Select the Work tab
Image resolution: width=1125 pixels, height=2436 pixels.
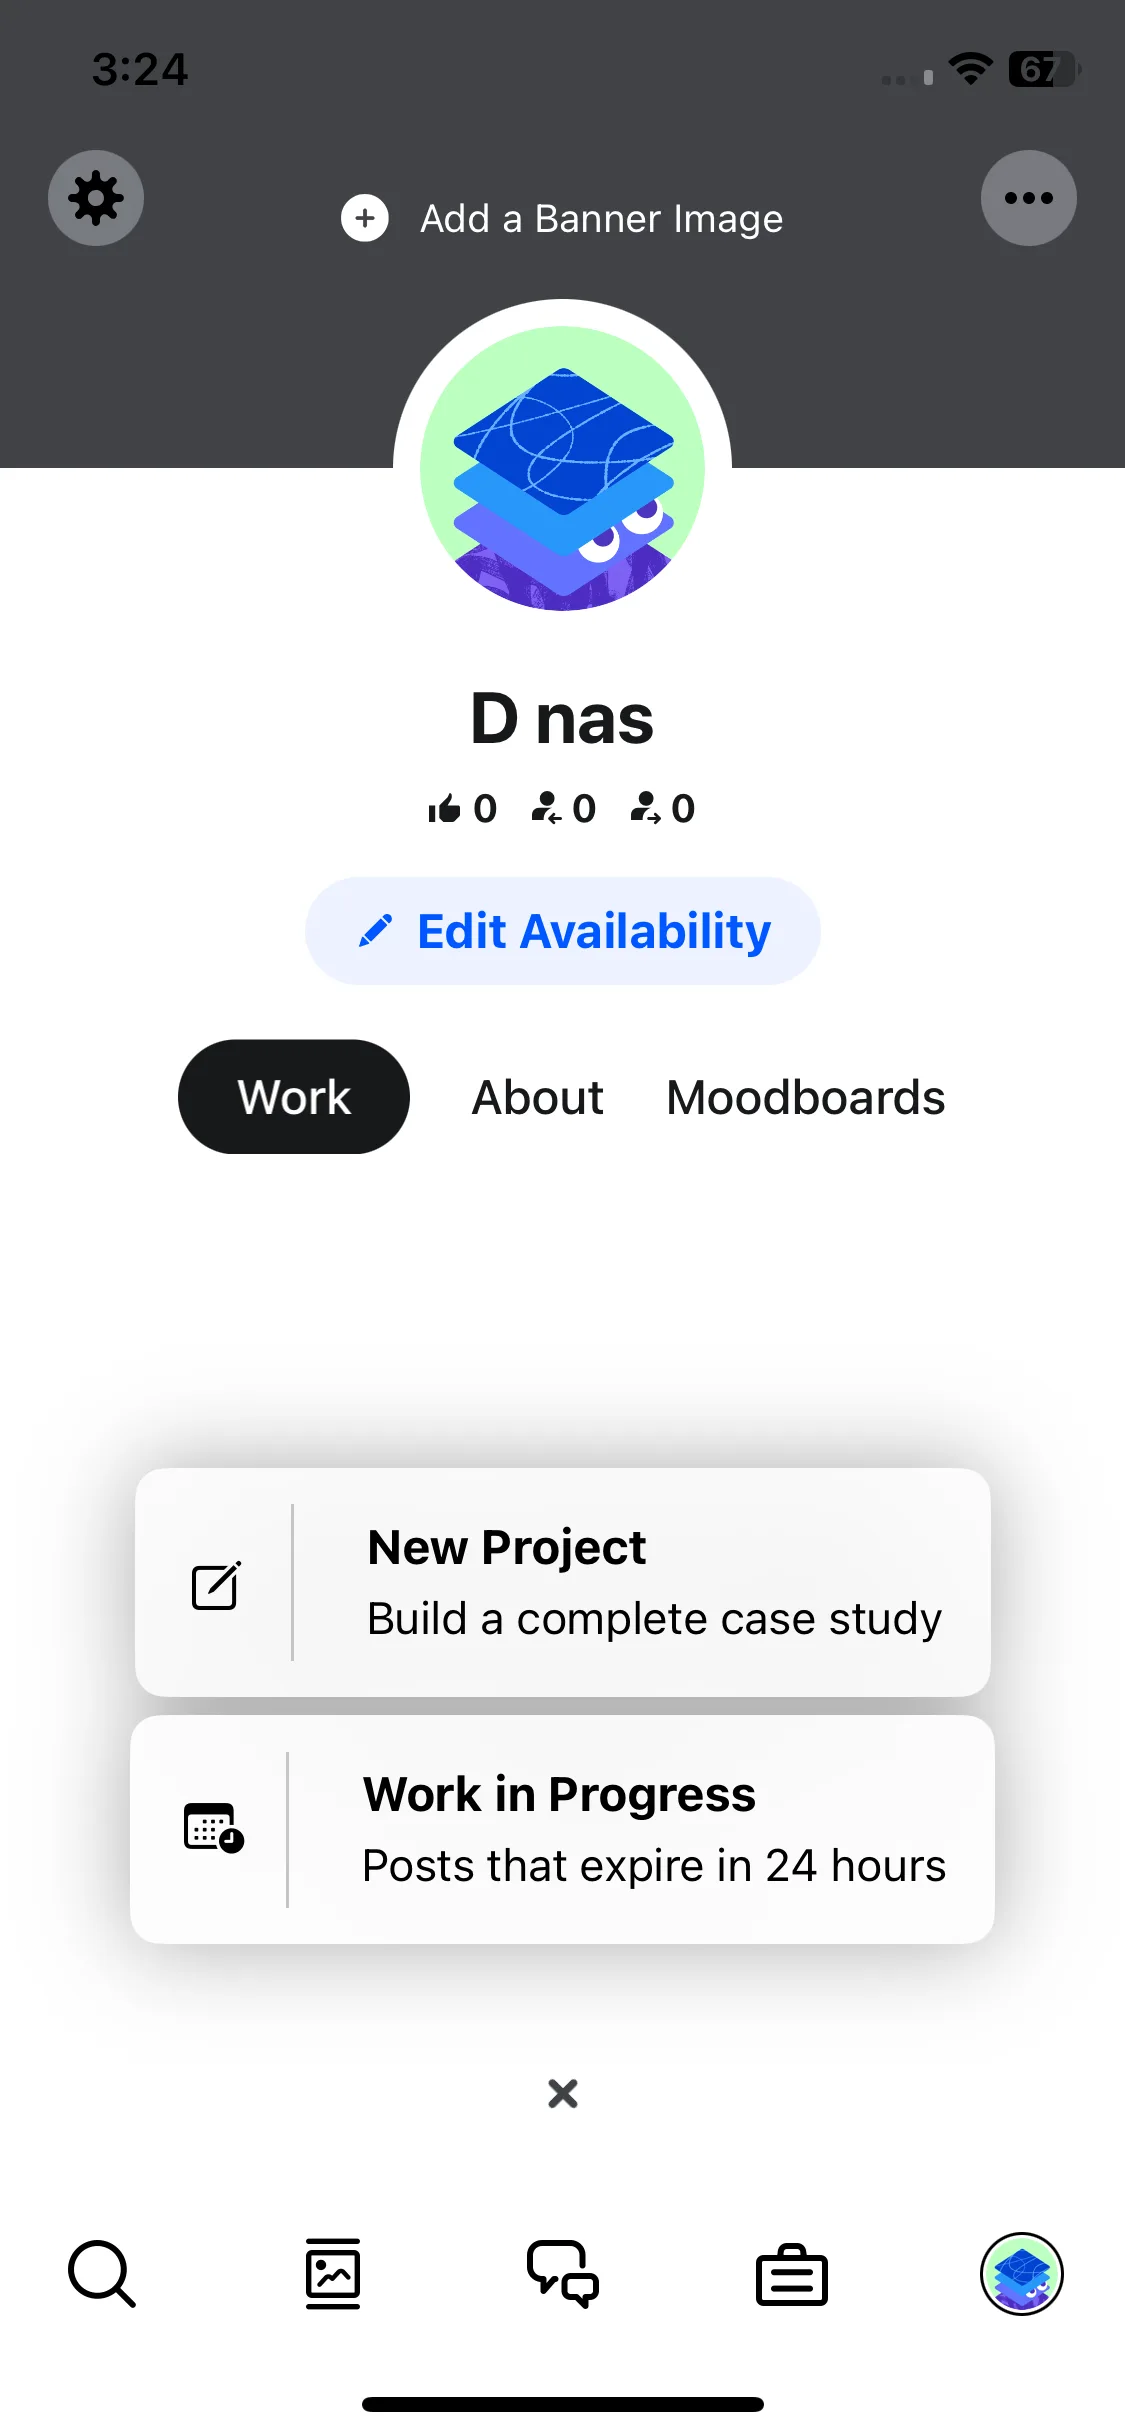click(294, 1097)
